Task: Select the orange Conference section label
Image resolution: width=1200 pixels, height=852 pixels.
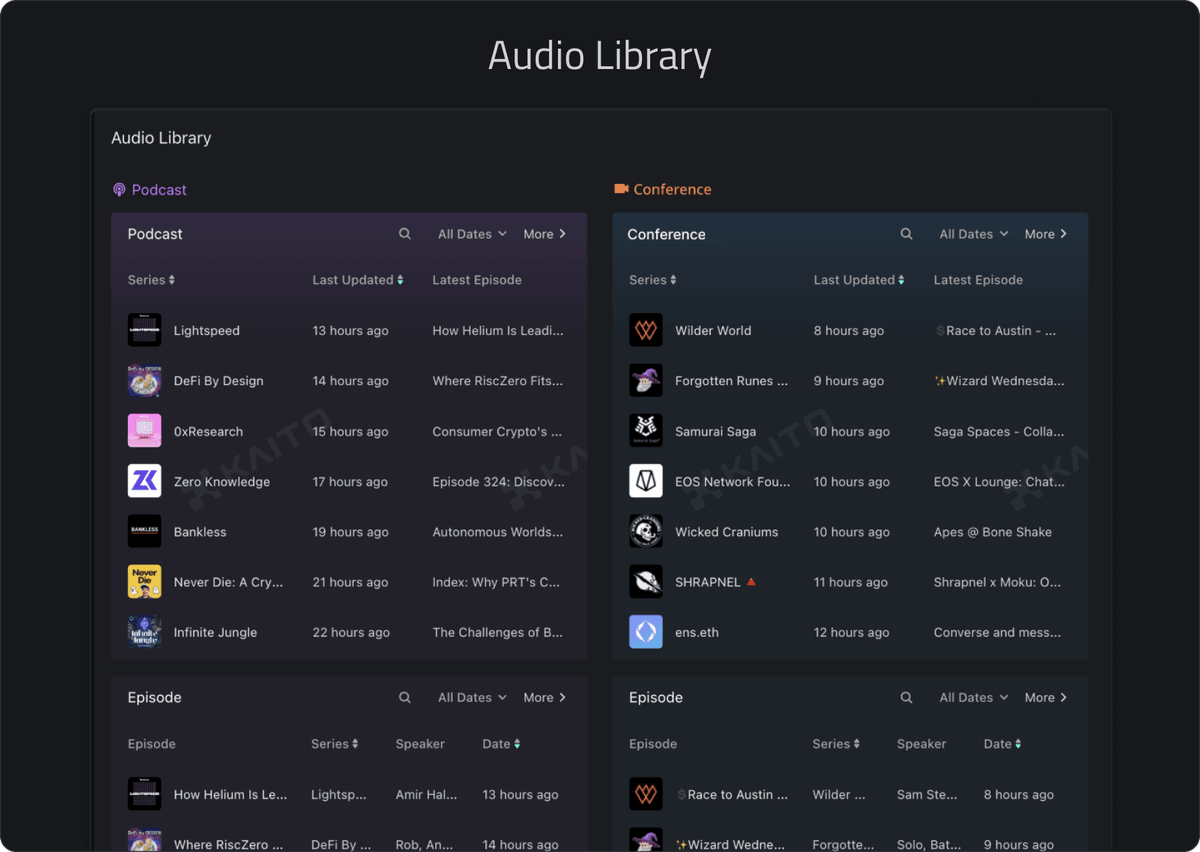Action: tap(672, 189)
